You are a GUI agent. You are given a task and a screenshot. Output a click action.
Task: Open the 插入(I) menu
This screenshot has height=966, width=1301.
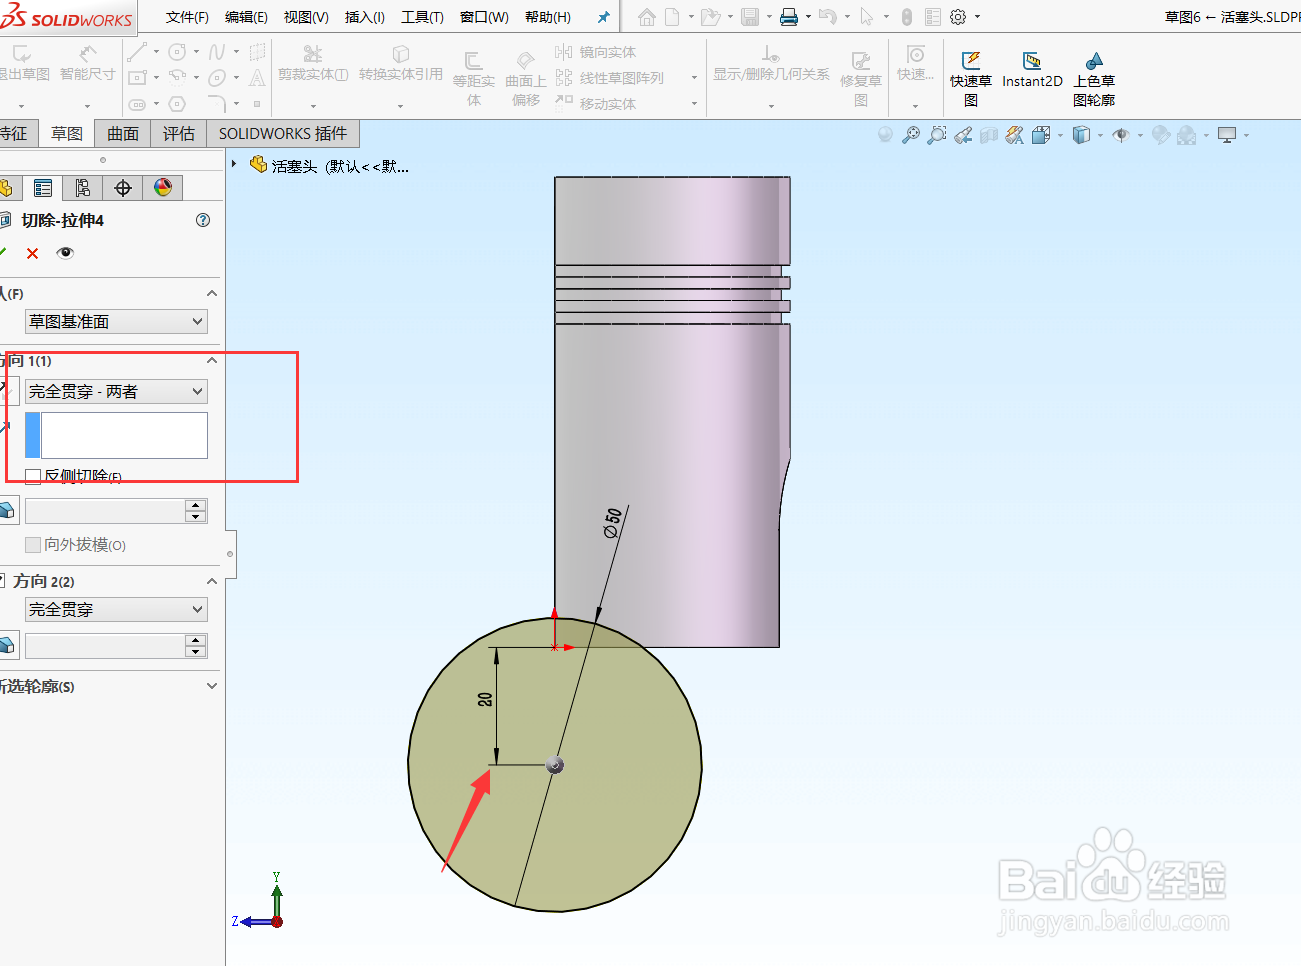(x=363, y=16)
